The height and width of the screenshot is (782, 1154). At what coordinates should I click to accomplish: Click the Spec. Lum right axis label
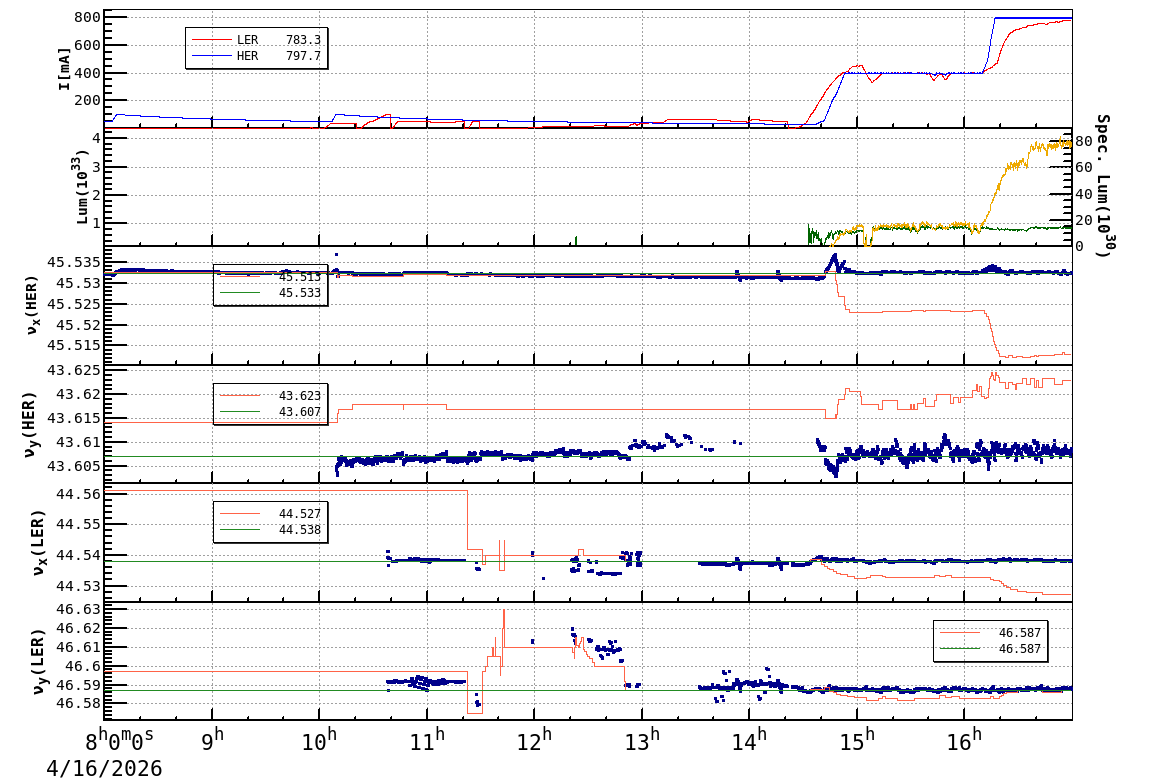point(1102,185)
